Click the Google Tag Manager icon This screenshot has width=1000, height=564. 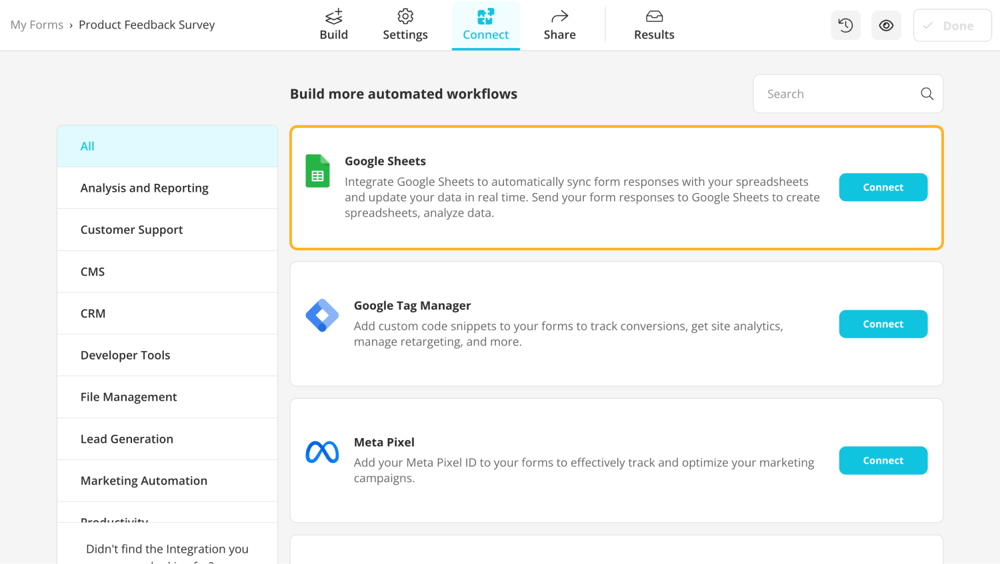[x=322, y=315]
